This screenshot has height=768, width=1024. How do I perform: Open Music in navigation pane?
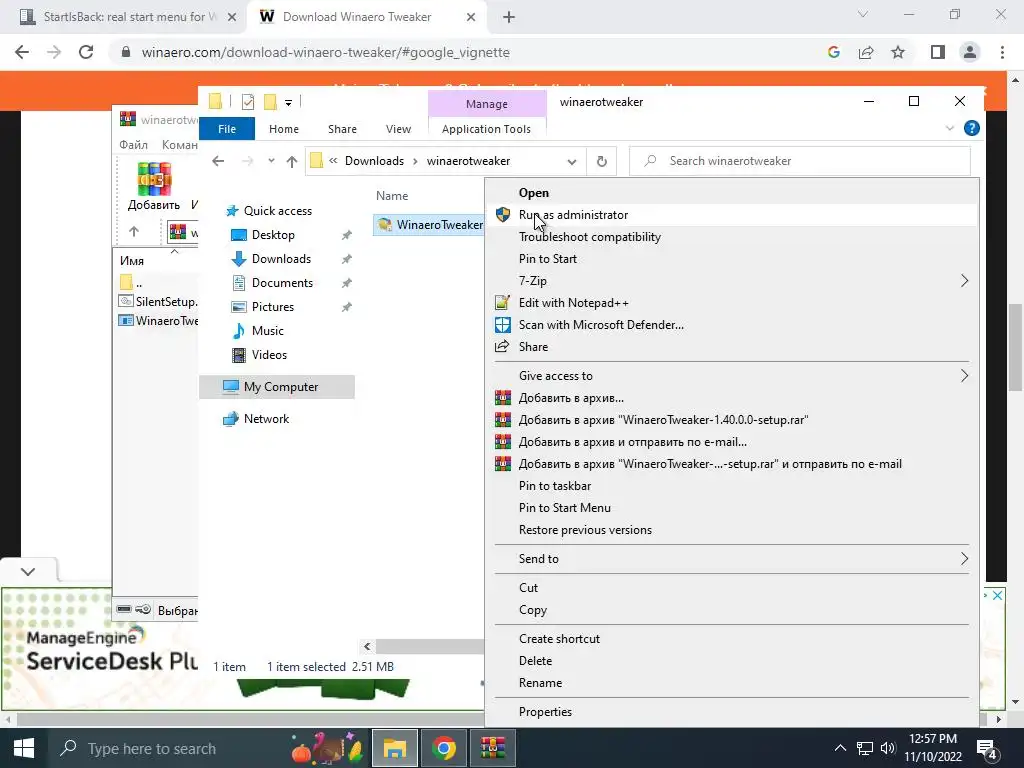coord(268,330)
